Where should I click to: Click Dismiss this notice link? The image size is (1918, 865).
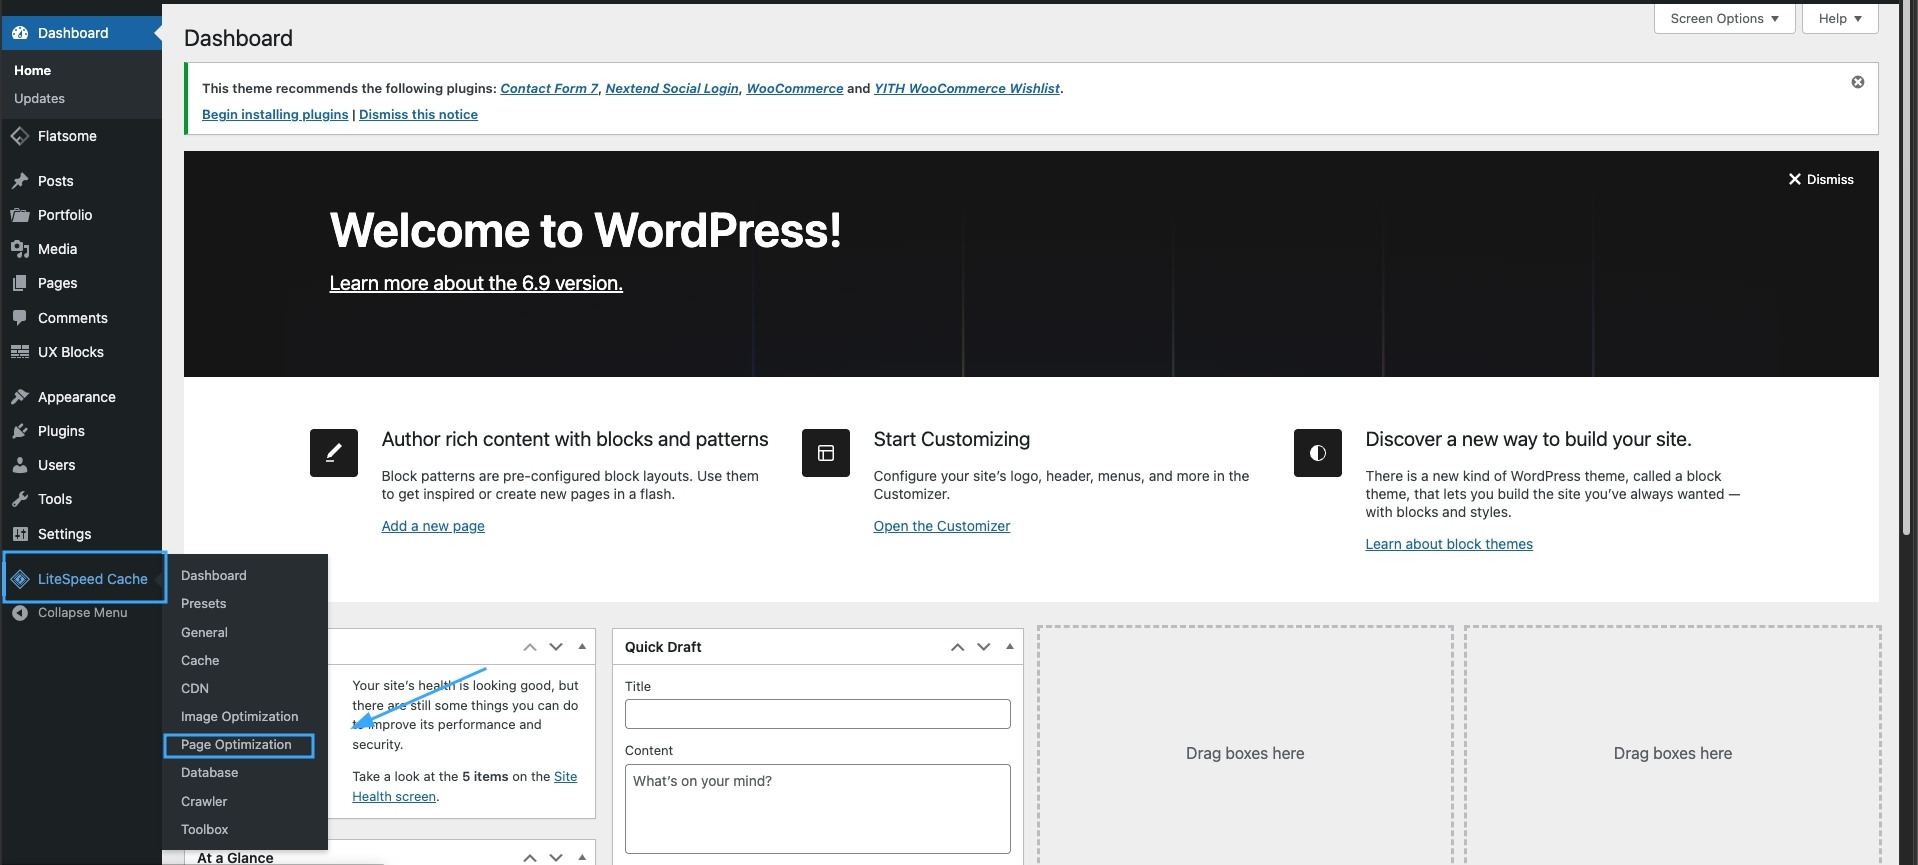(x=418, y=115)
